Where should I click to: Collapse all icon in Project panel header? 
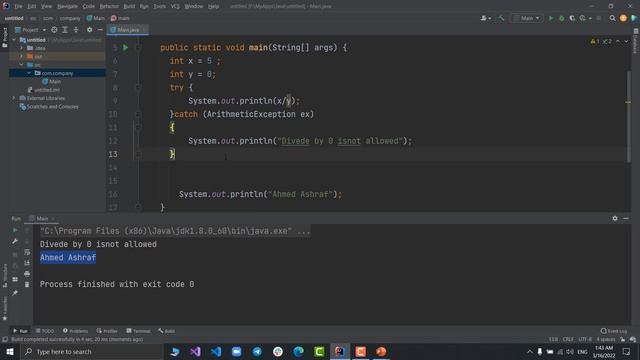76,30
